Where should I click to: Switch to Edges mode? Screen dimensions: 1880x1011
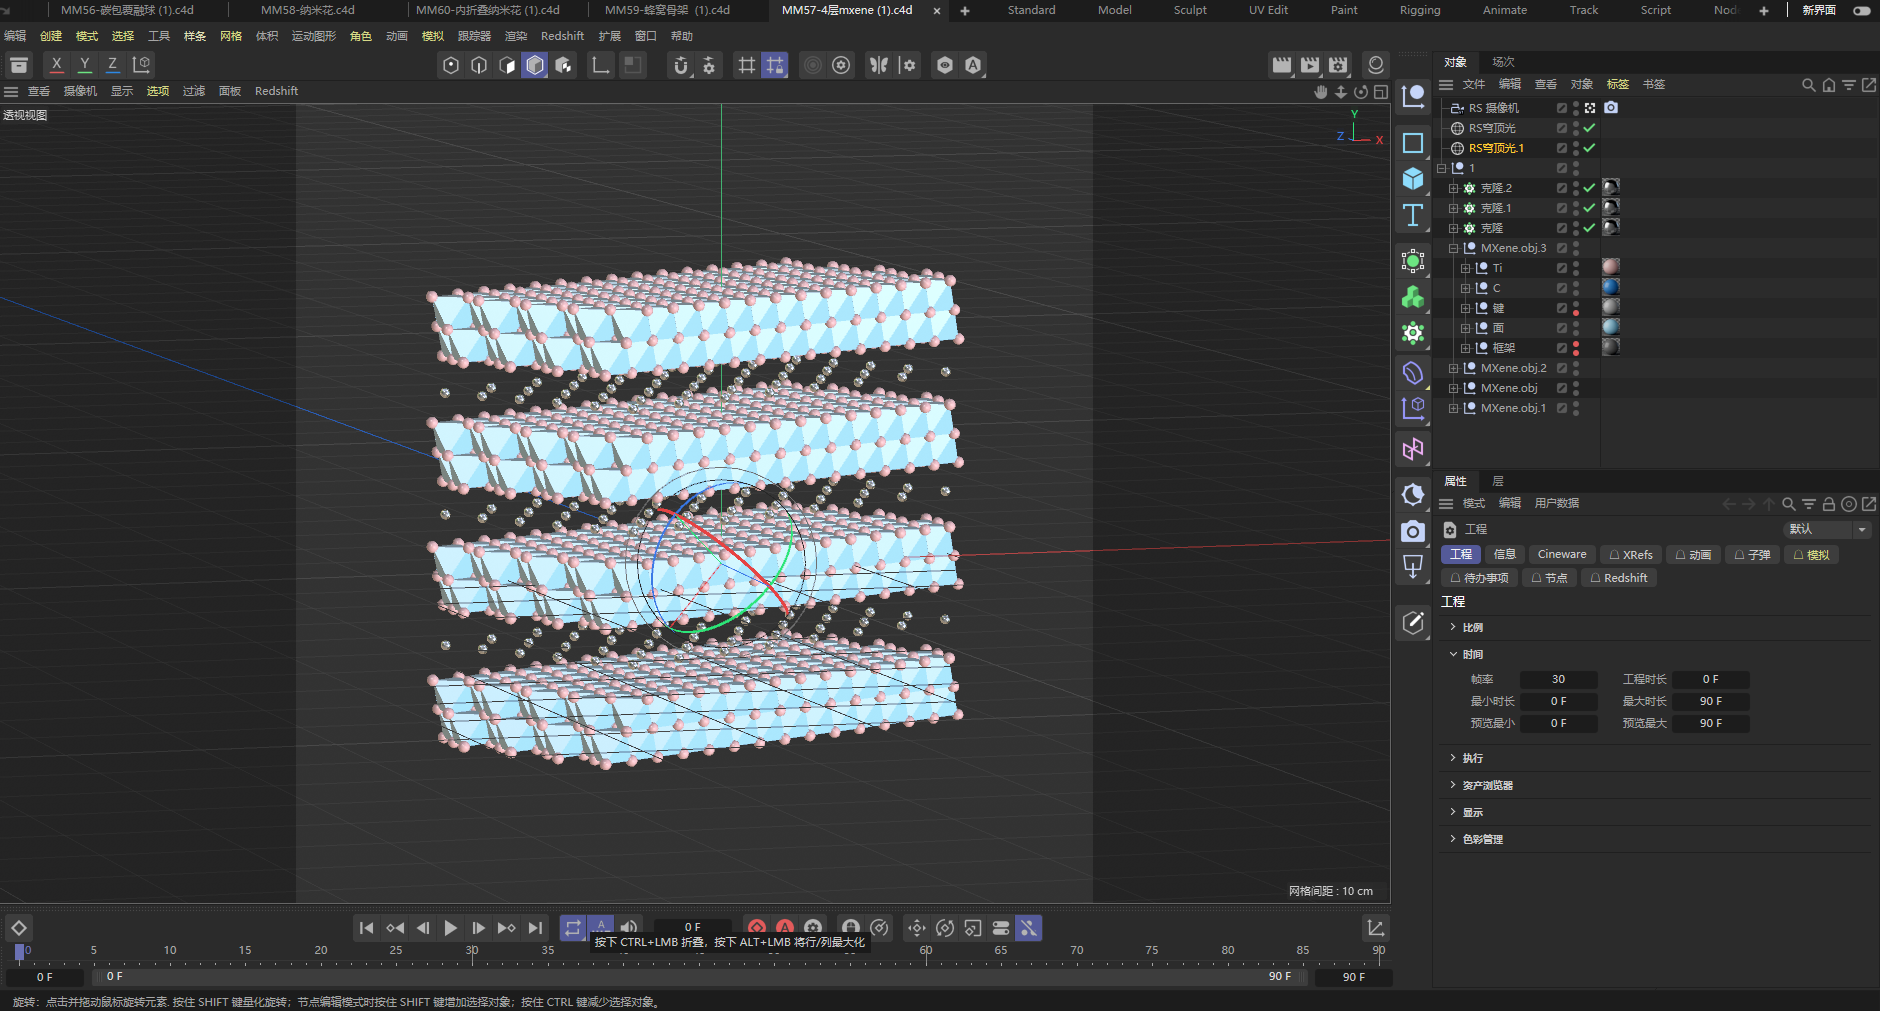click(x=479, y=65)
